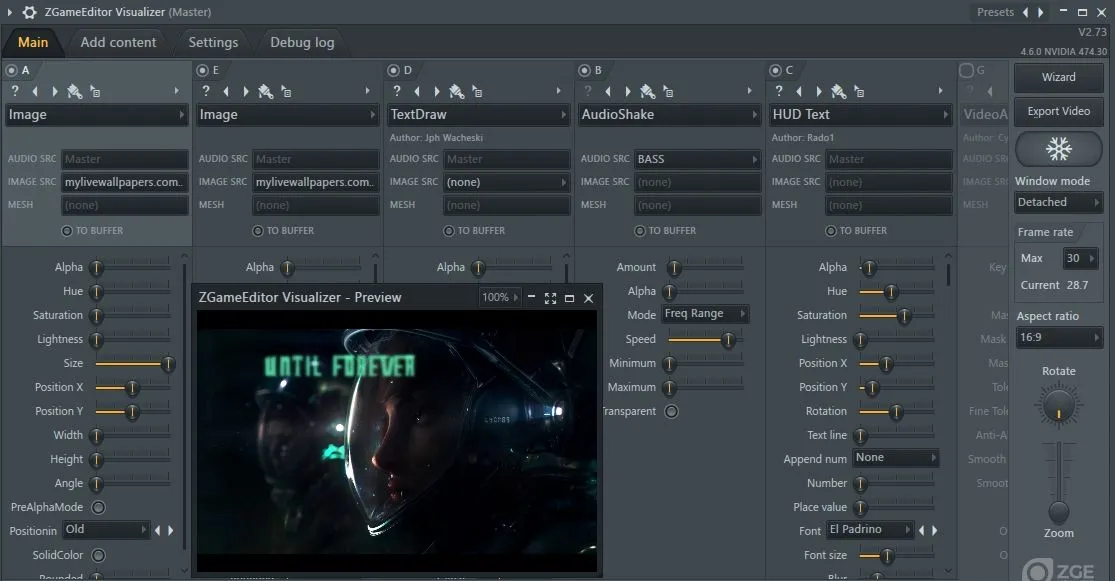The height and width of the screenshot is (581, 1115).
Task: Open Freq Range mode dropdown
Action: [705, 314]
